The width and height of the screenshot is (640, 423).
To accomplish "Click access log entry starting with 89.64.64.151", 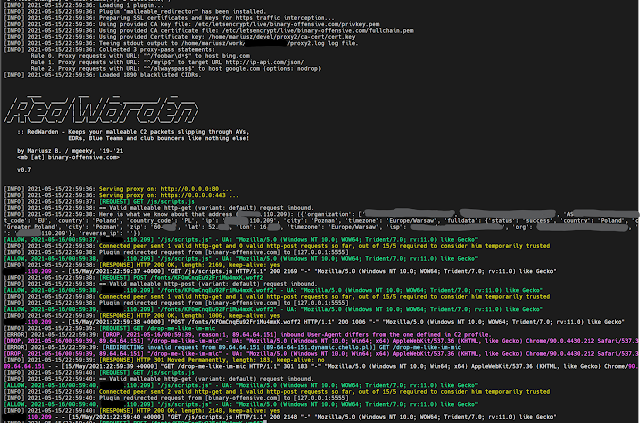I will pos(321,367).
